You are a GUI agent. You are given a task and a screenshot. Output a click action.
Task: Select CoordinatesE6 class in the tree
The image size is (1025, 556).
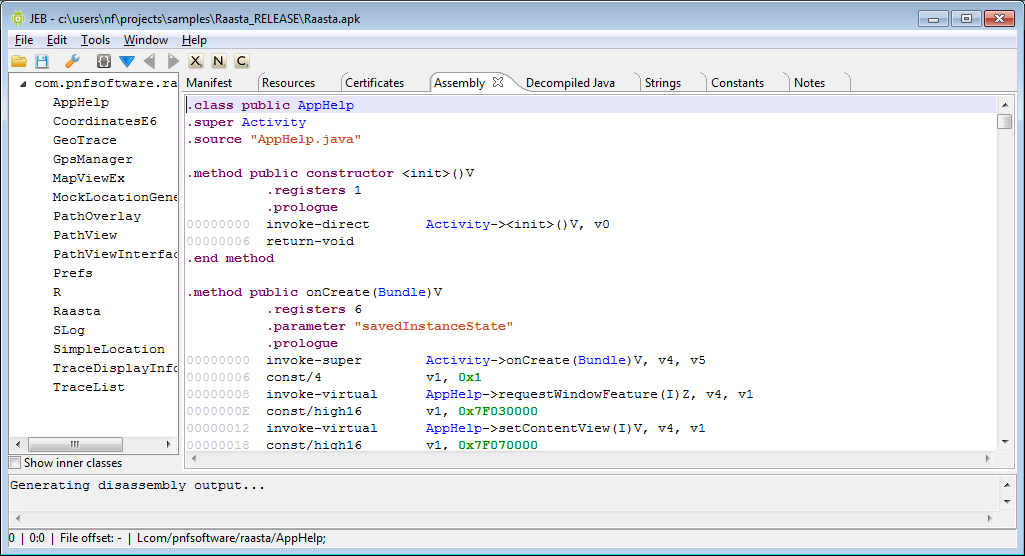click(105, 122)
